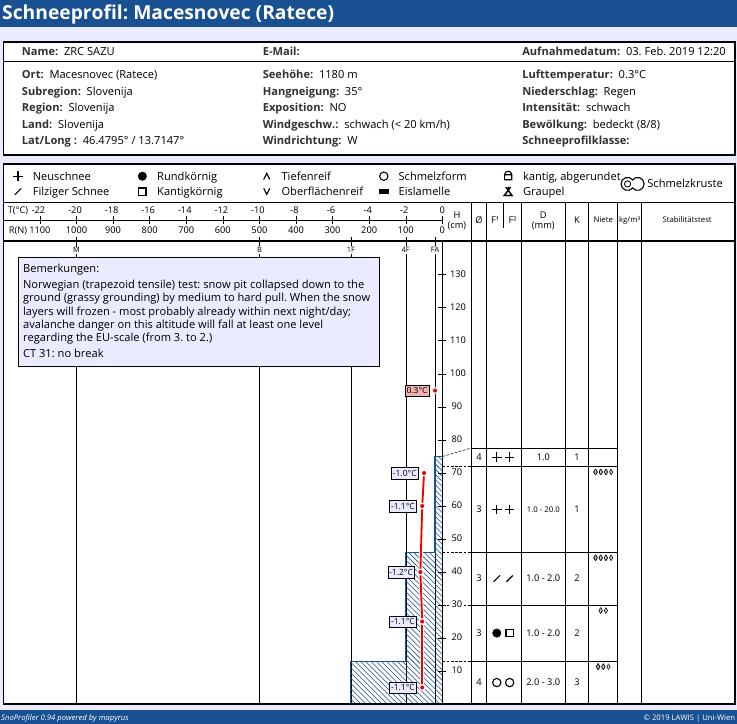Click the Niederschlag value Regen
Viewport: 737px width, 724px height.
(x=619, y=91)
